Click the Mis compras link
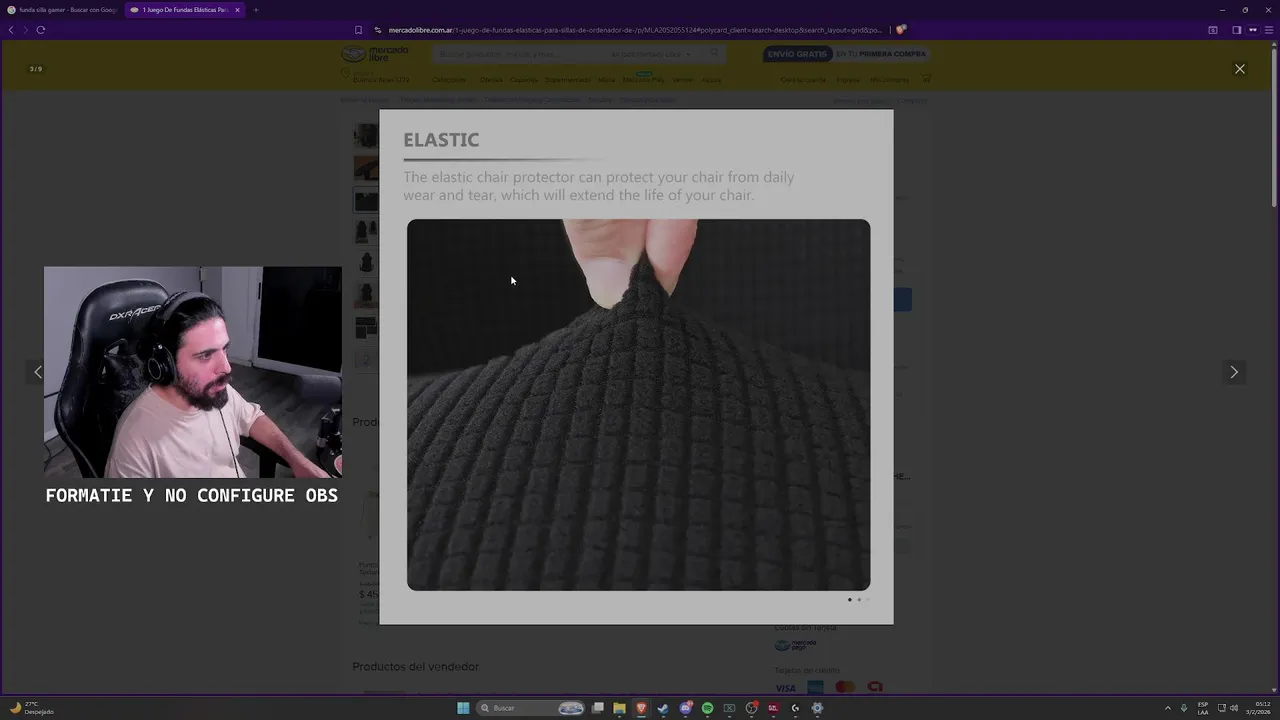 click(889, 80)
